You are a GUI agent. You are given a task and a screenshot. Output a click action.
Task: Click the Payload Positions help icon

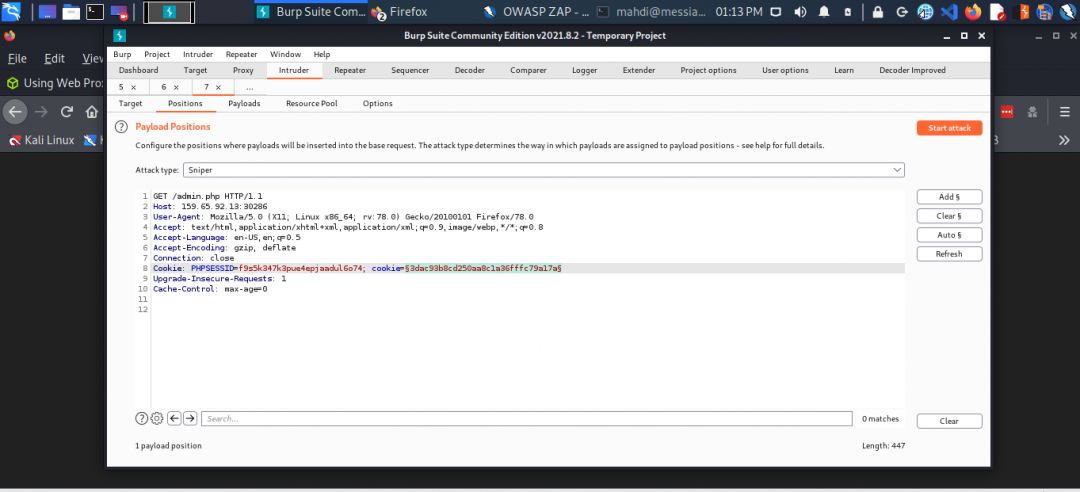(121, 127)
